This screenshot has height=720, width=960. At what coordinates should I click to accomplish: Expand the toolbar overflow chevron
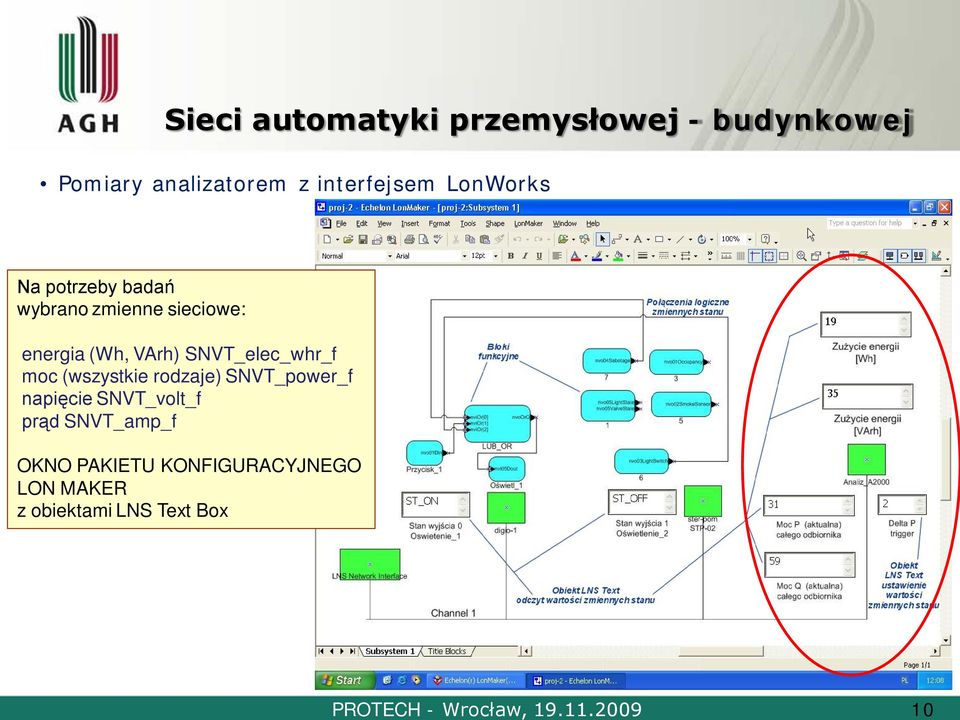710,256
